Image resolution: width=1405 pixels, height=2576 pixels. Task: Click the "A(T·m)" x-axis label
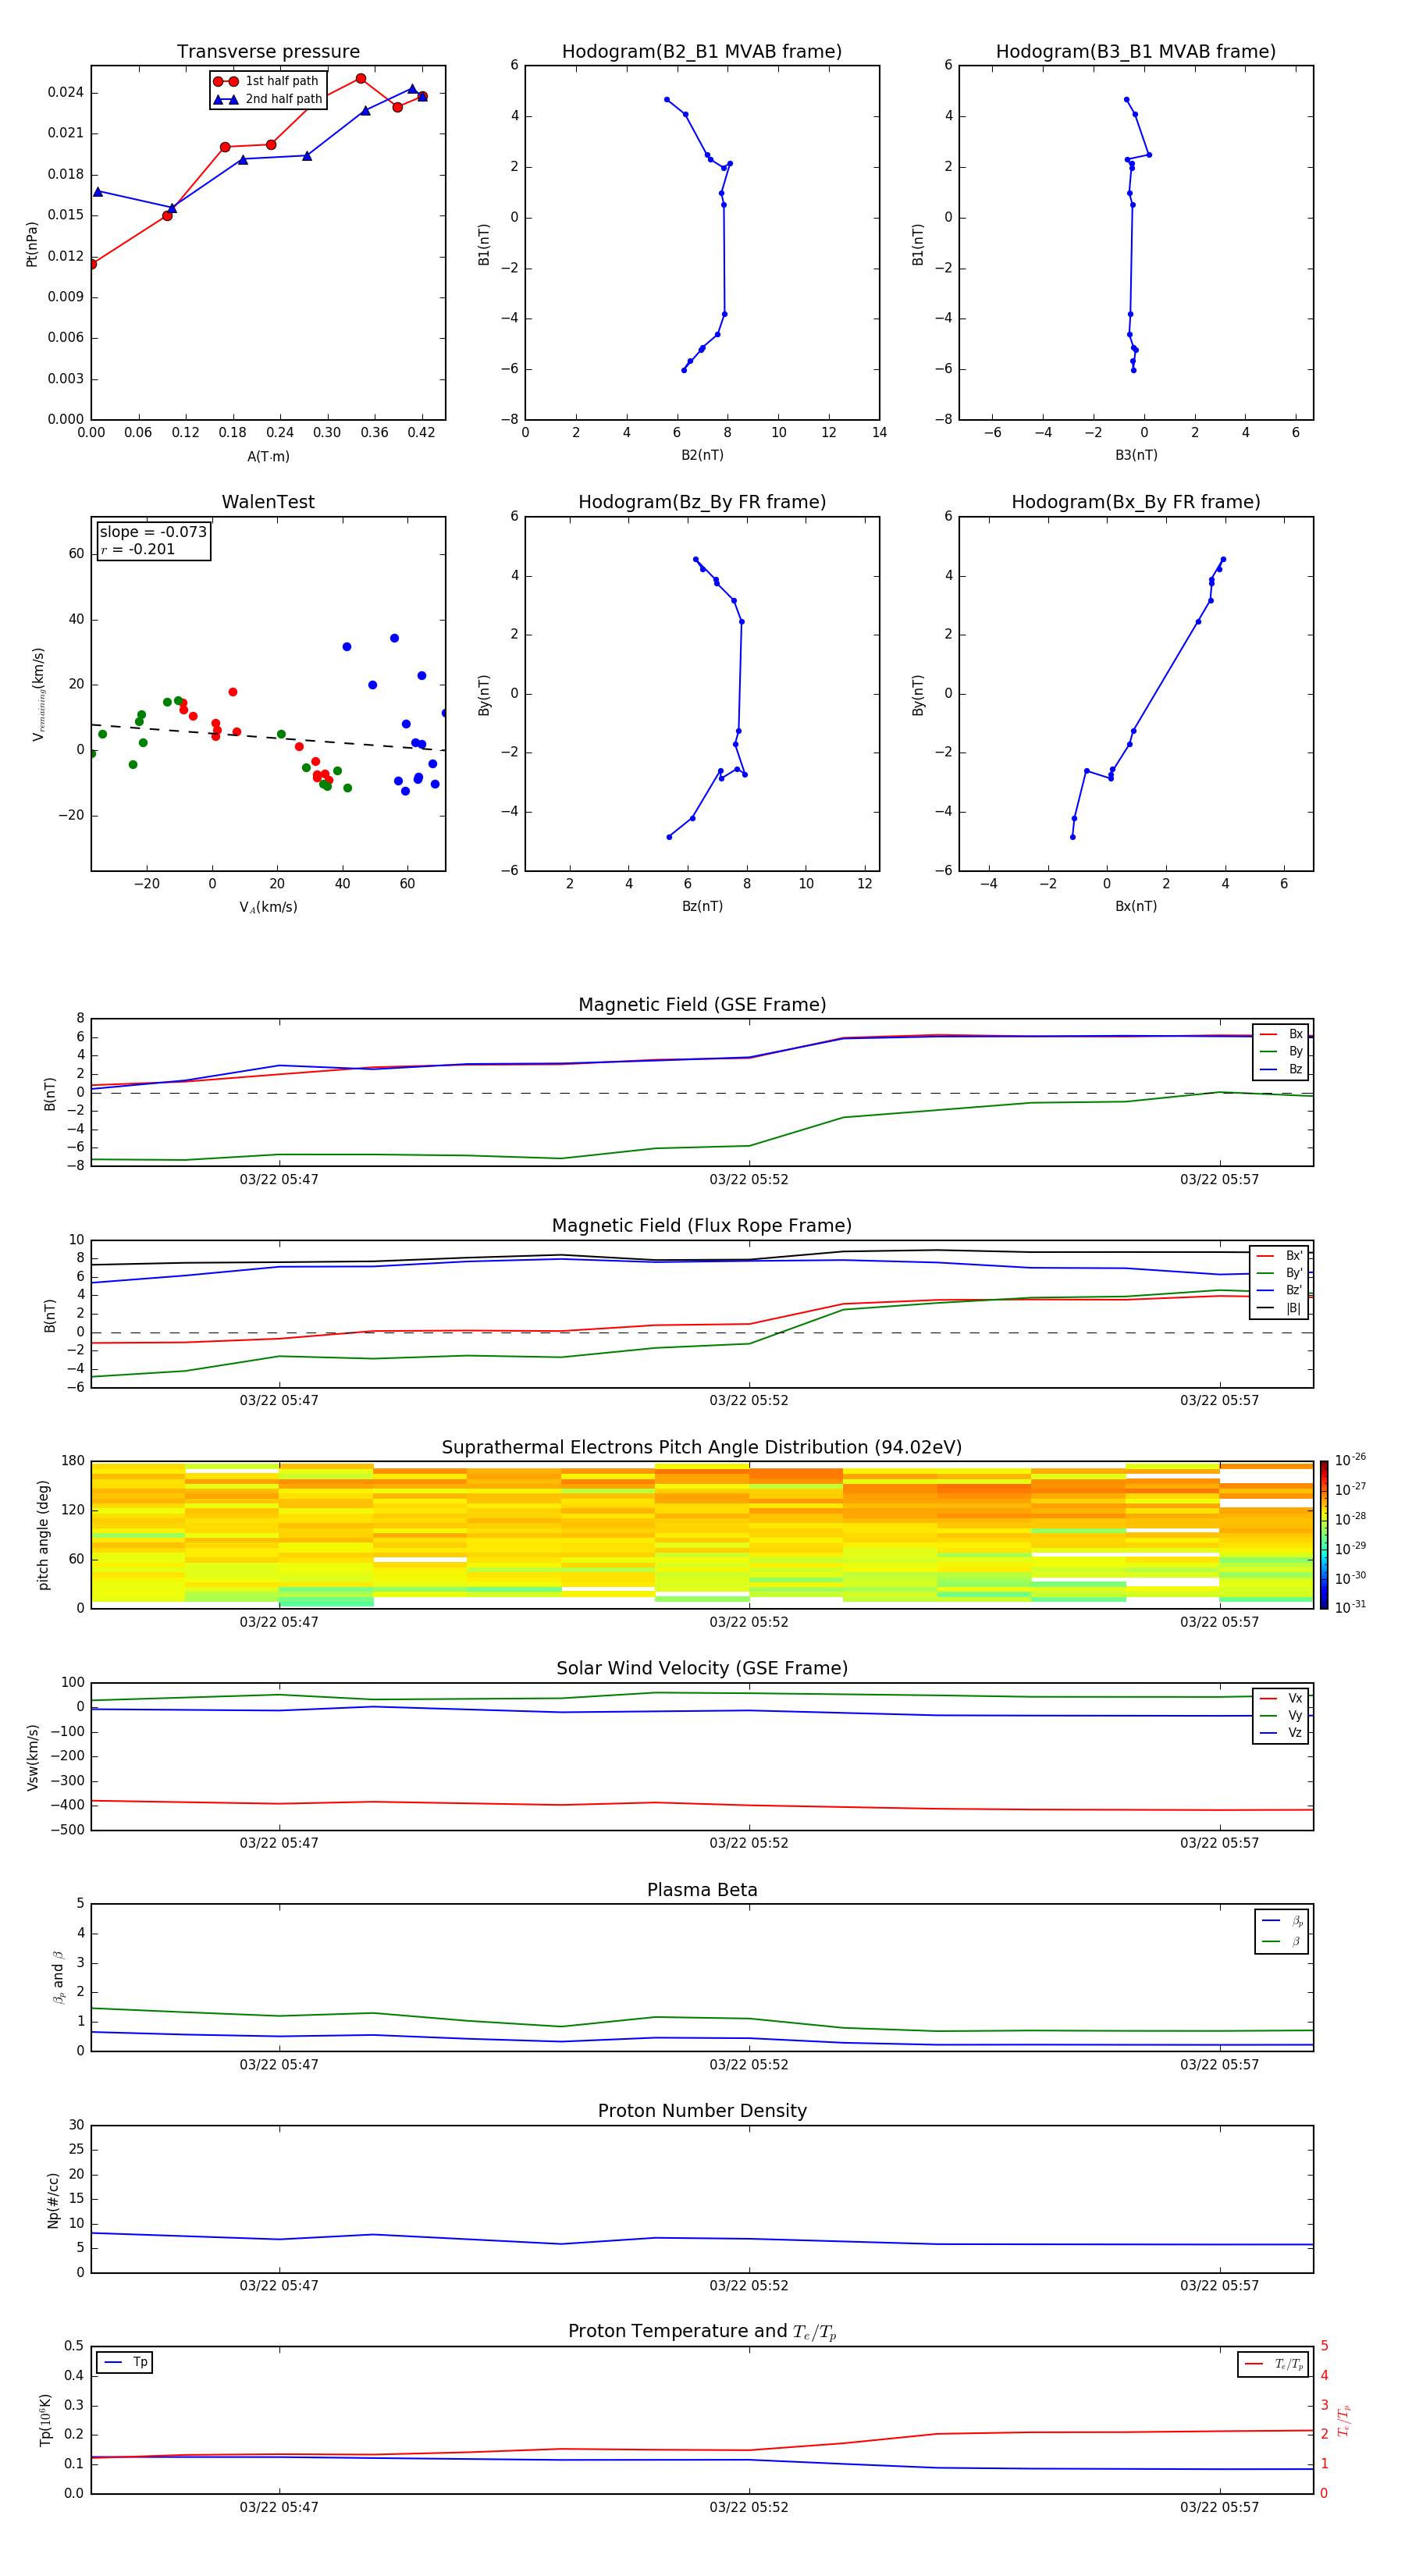coord(268,457)
